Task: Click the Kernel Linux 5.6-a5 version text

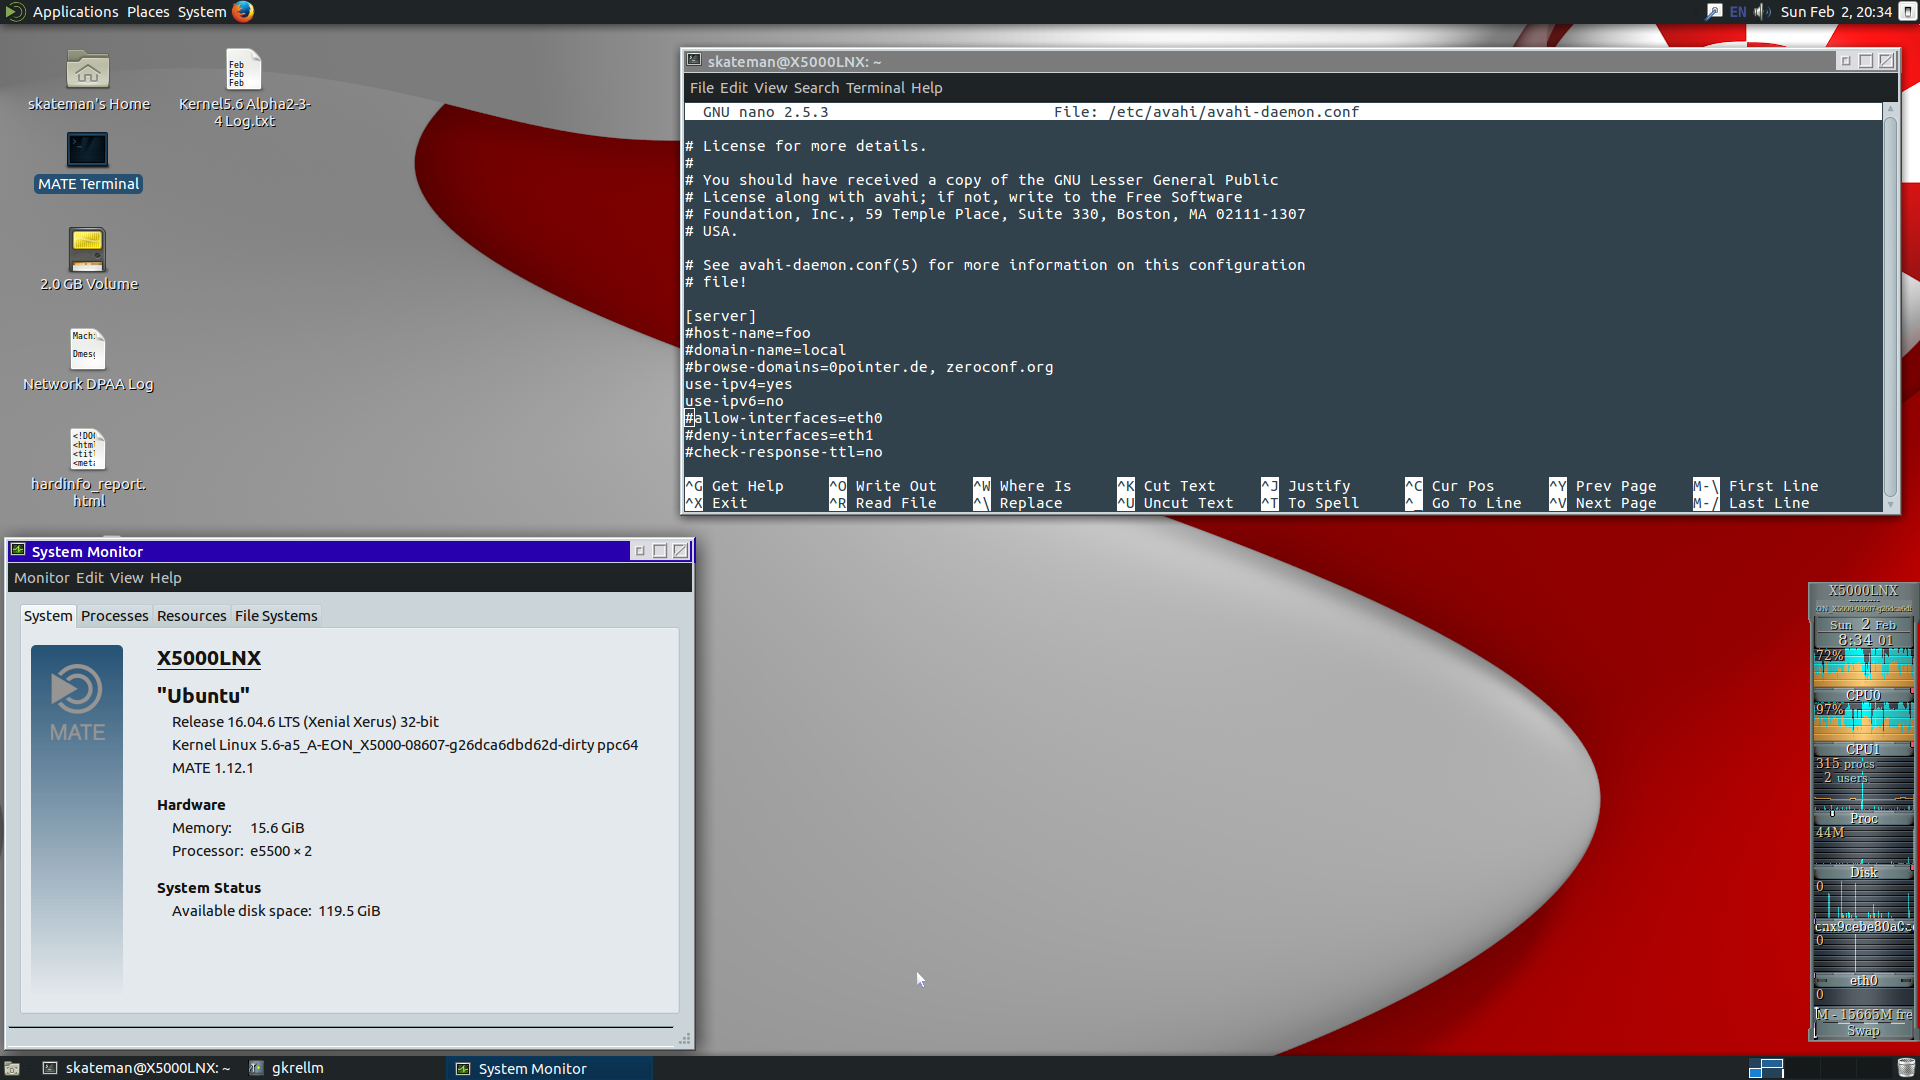Action: pos(405,745)
